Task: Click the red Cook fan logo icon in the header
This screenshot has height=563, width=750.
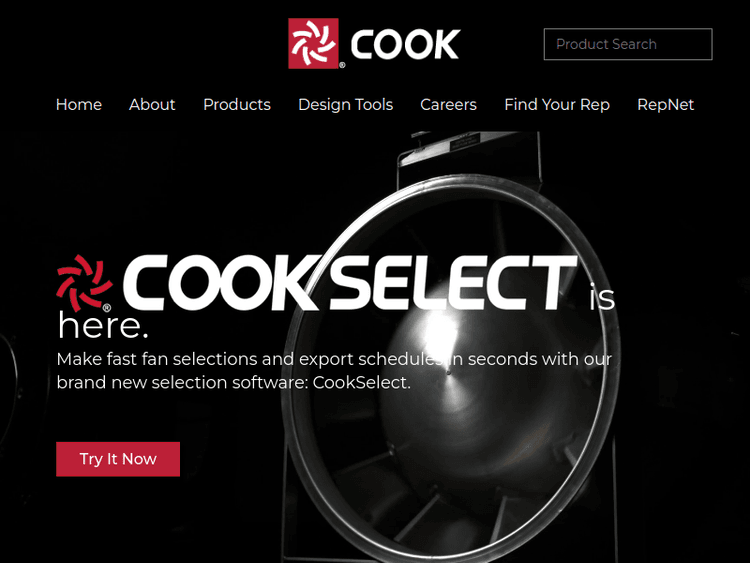Action: [x=313, y=44]
